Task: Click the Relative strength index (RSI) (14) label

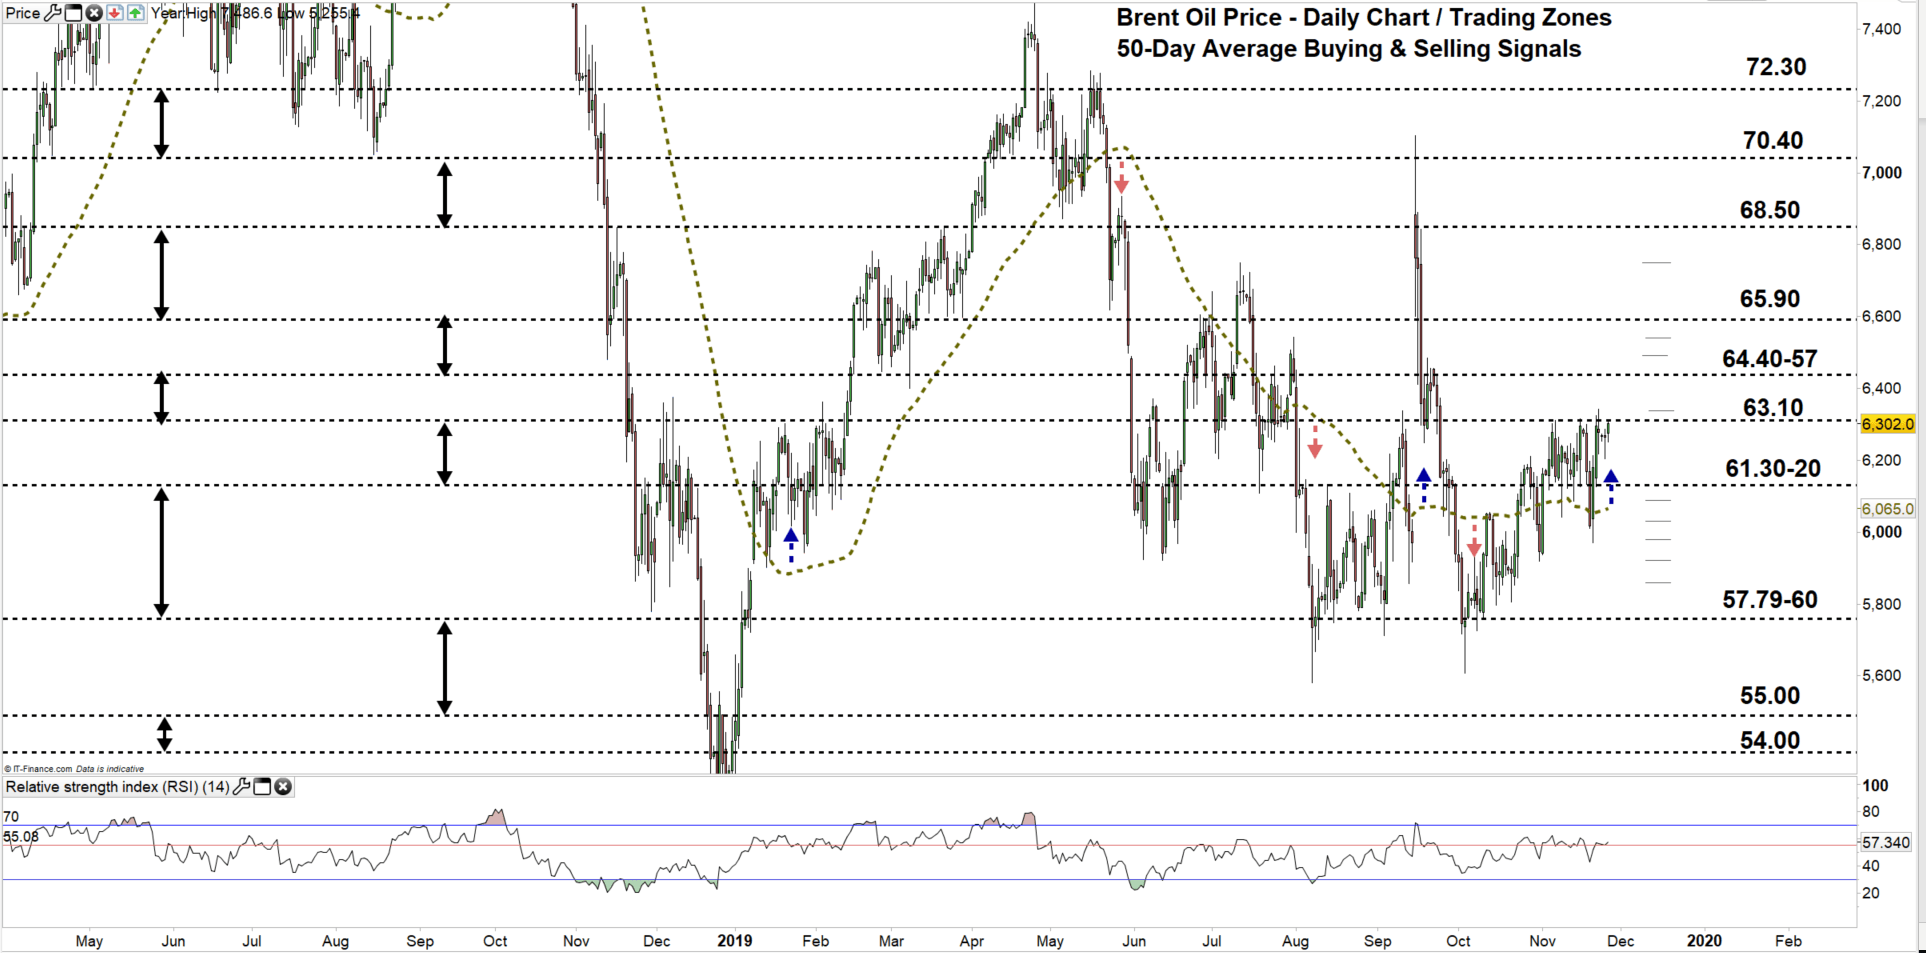Action: tap(118, 787)
